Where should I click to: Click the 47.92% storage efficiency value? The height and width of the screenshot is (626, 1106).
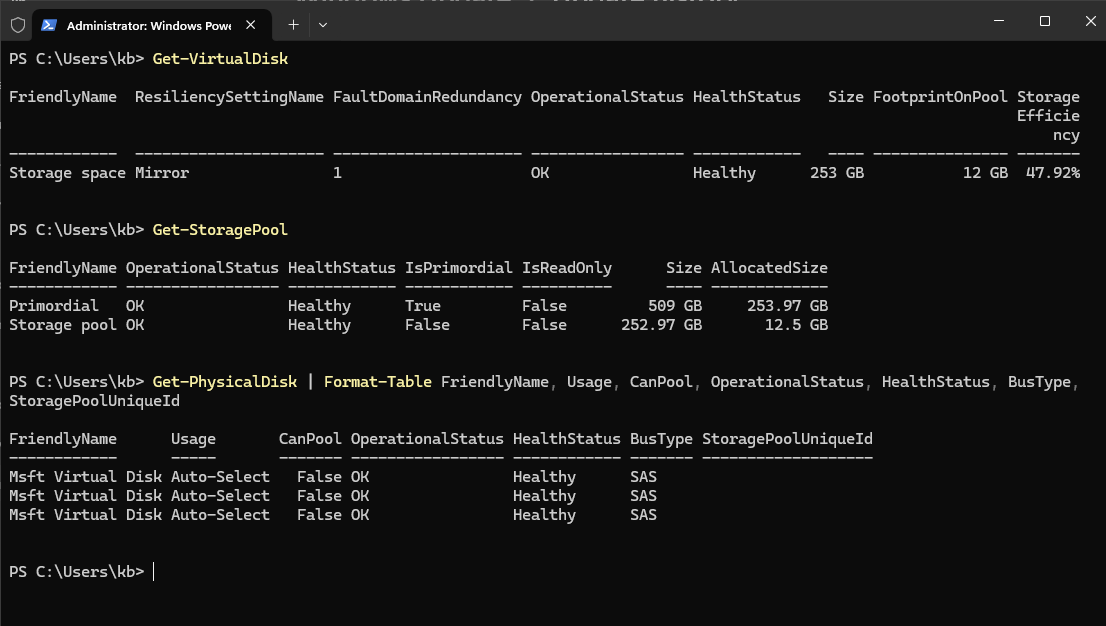pos(1053,173)
